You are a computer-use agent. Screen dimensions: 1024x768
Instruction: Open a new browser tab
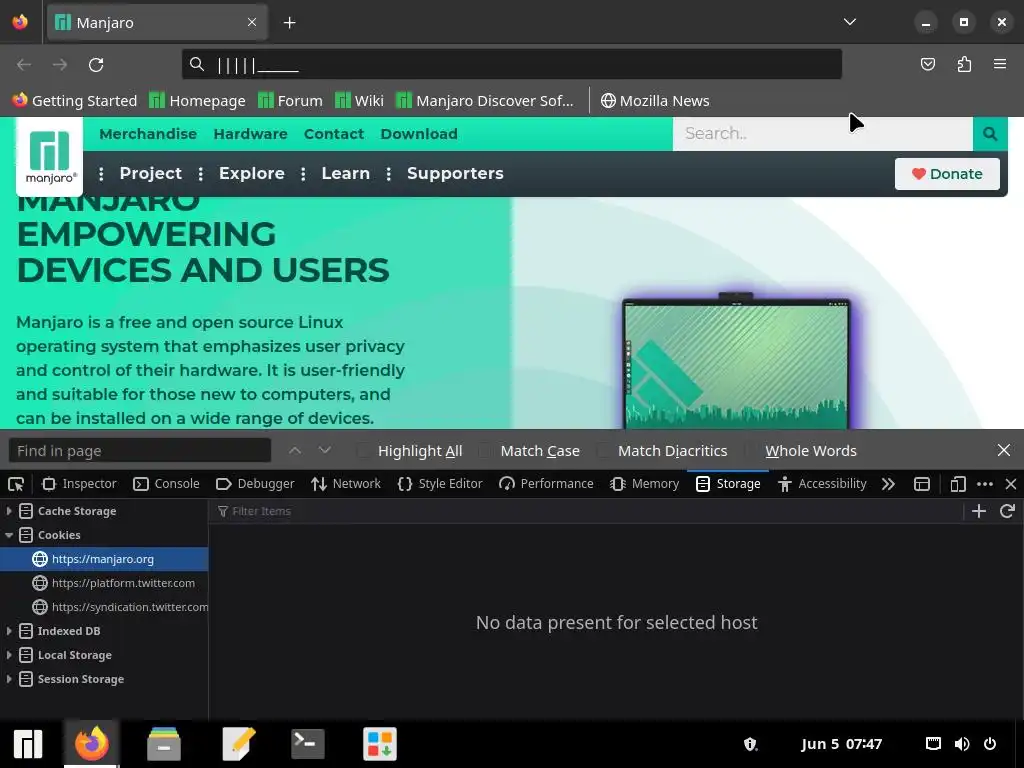289,23
